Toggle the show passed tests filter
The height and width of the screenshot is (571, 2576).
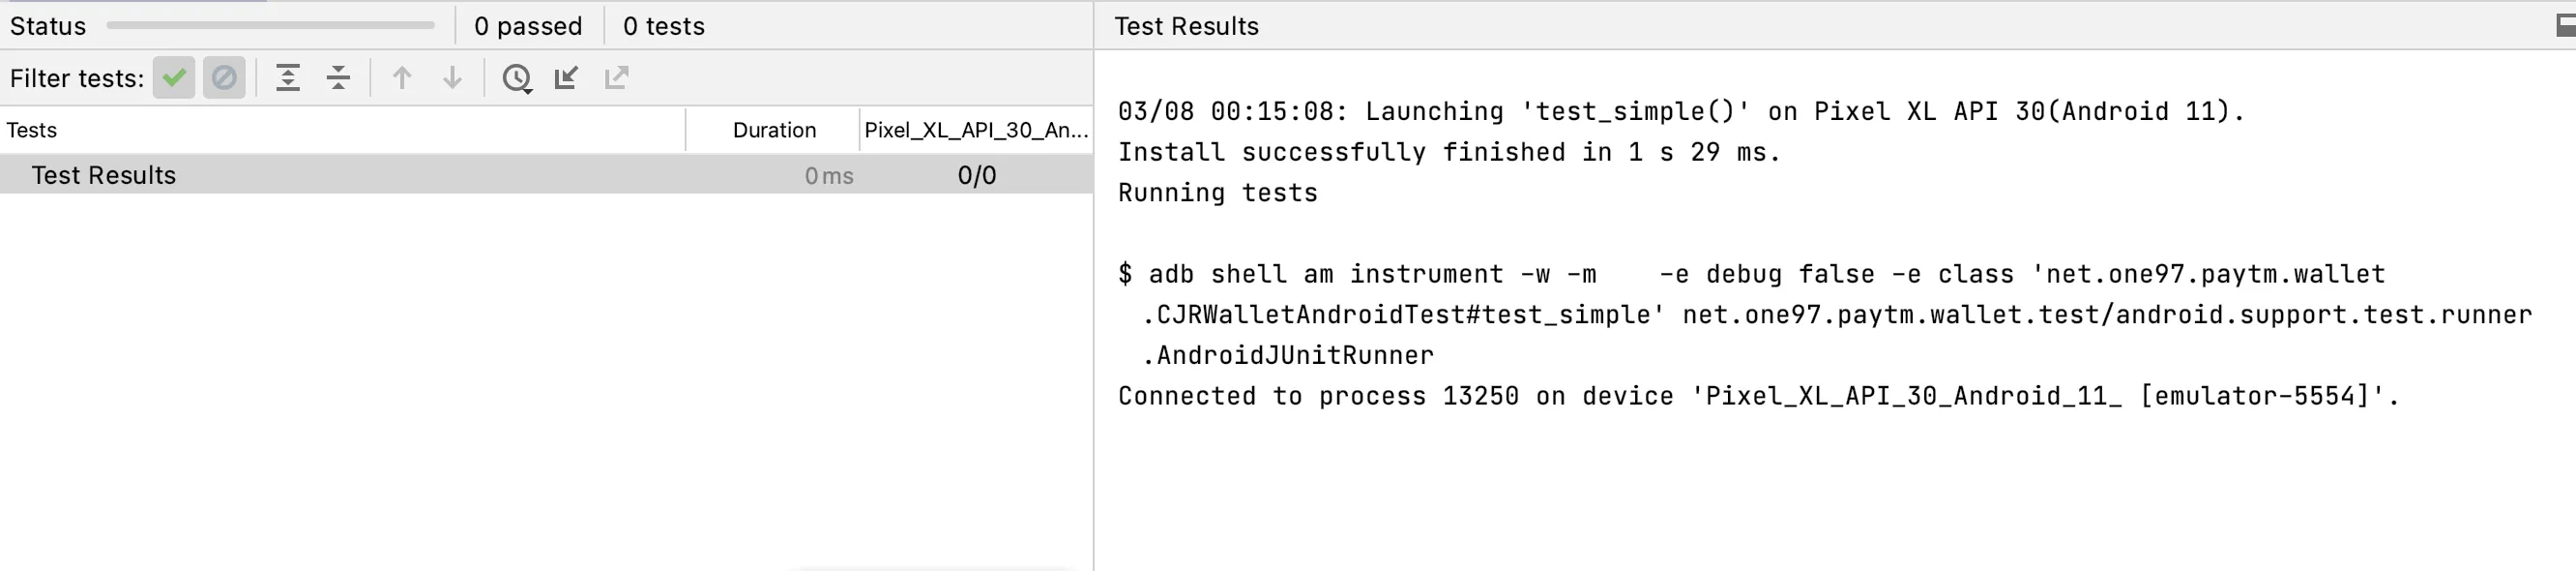[174, 78]
